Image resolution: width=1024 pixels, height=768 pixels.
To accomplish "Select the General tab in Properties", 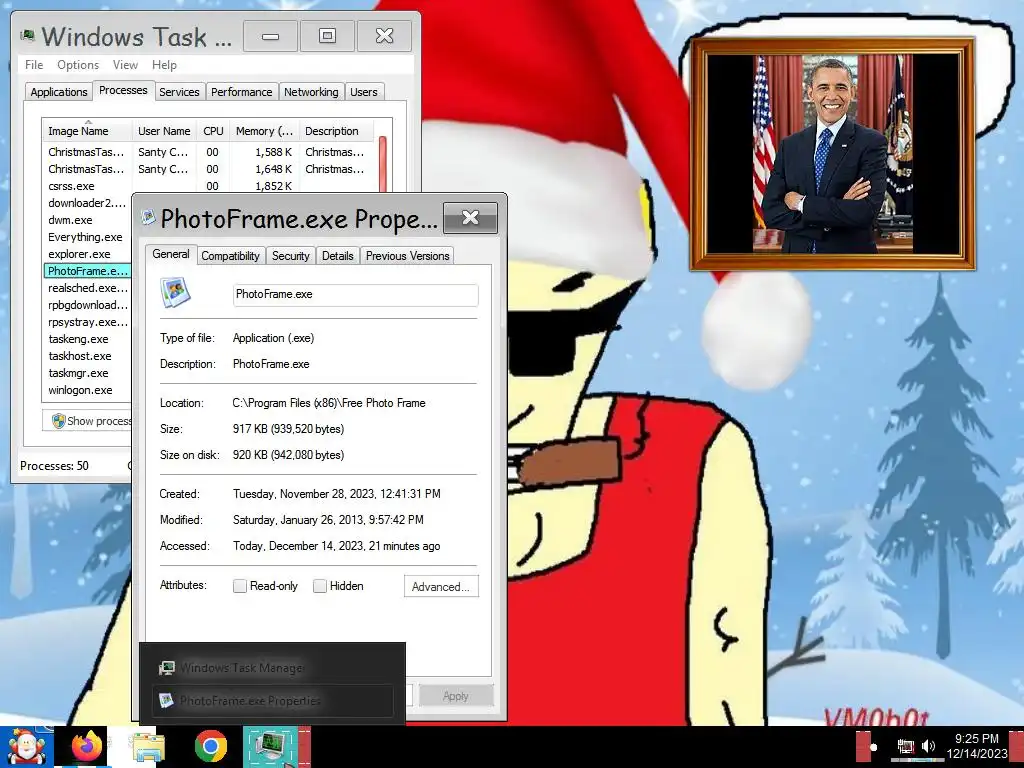I will click(170, 254).
